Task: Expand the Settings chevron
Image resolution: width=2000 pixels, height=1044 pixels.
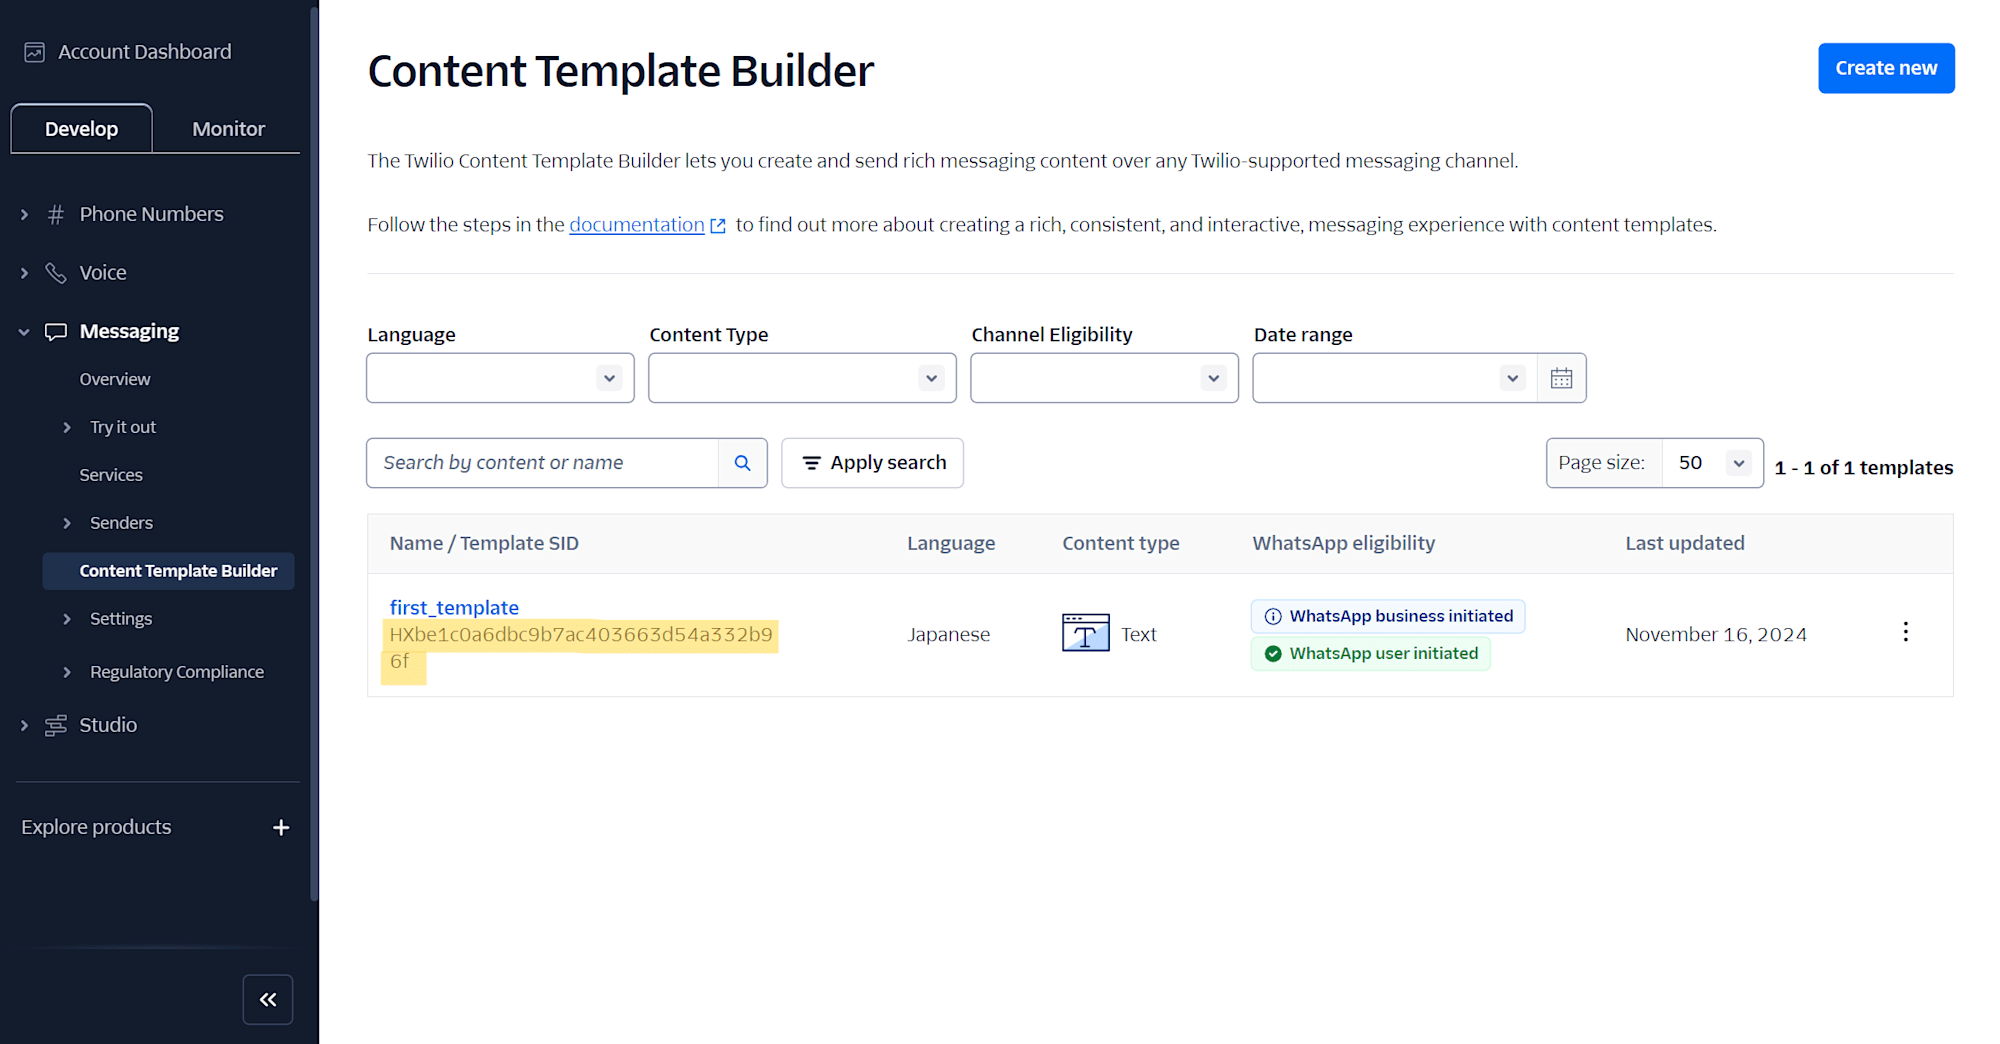Action: pos(67,619)
